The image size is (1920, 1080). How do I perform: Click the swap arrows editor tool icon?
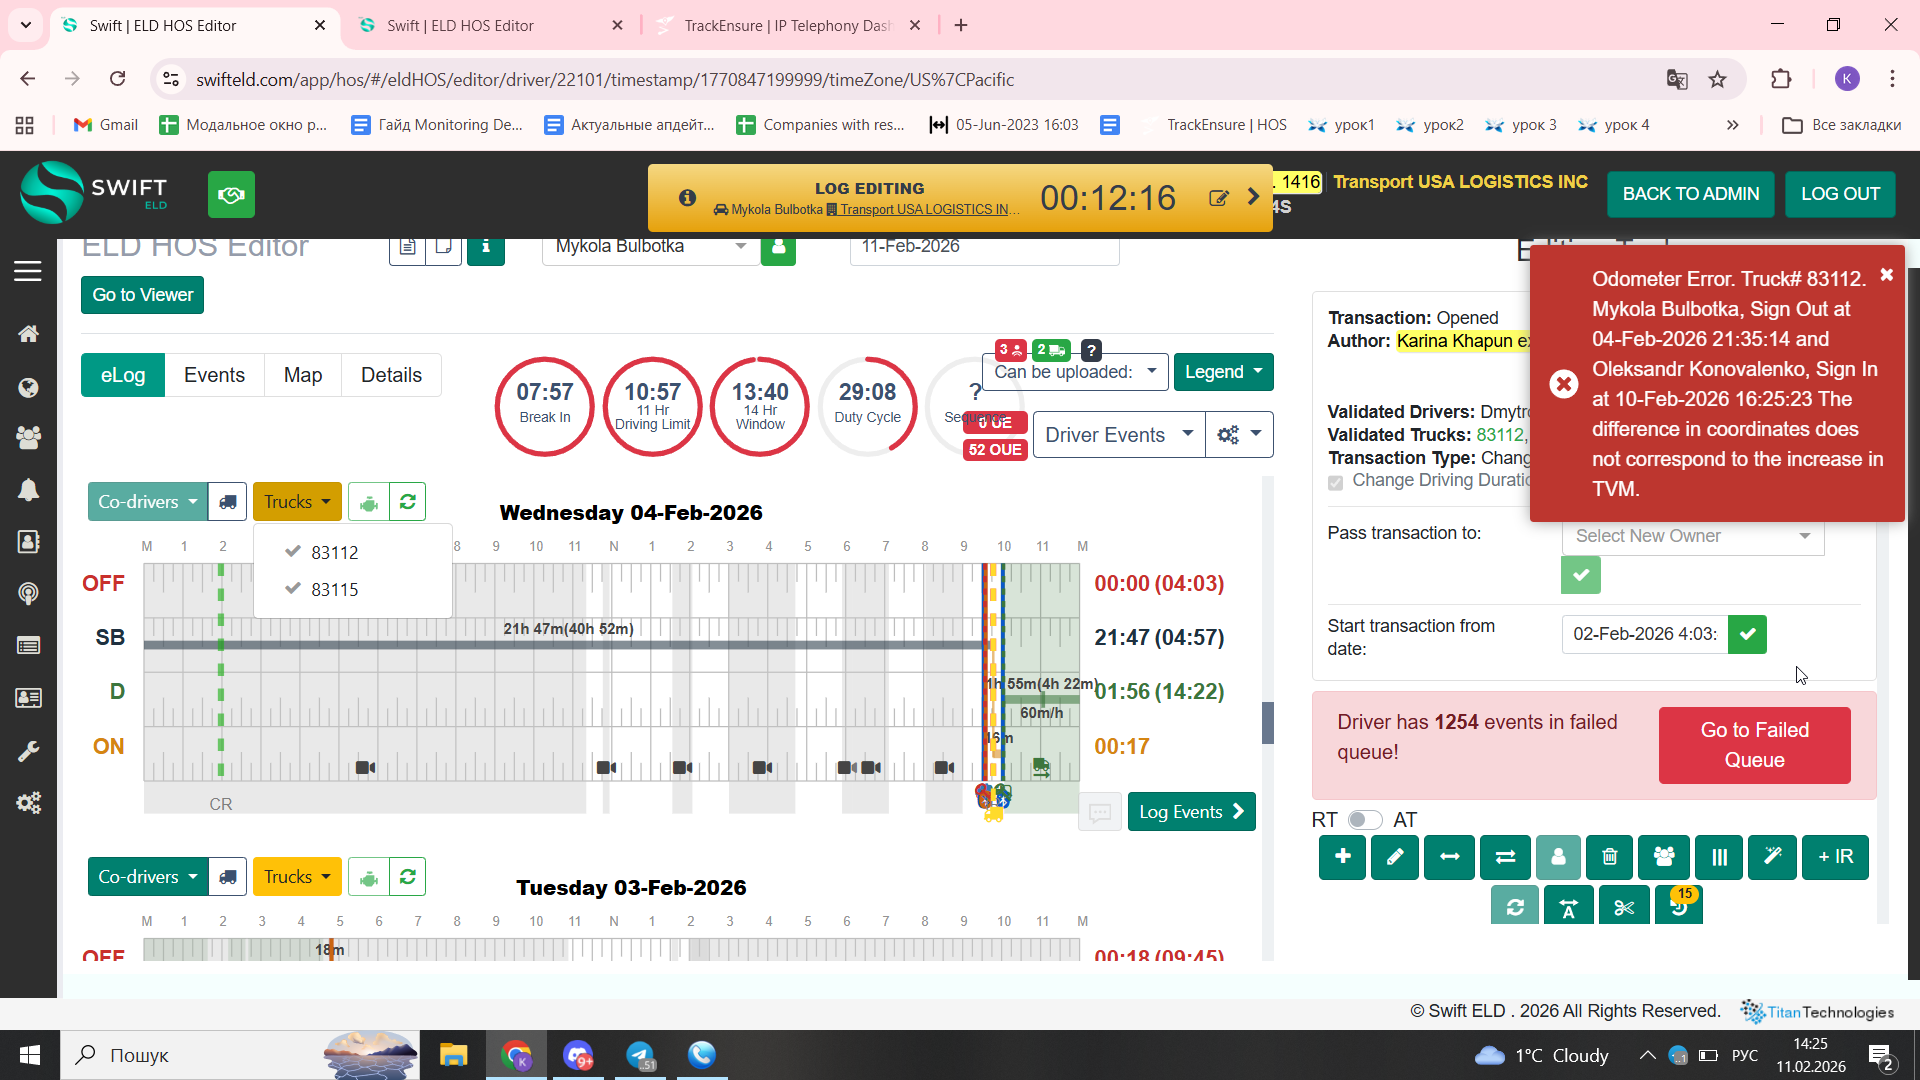(1504, 857)
